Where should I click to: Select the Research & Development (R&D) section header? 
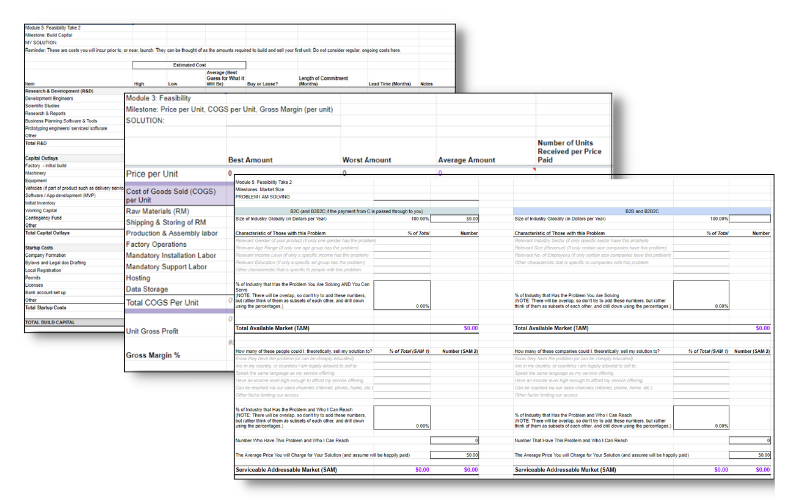74,91
